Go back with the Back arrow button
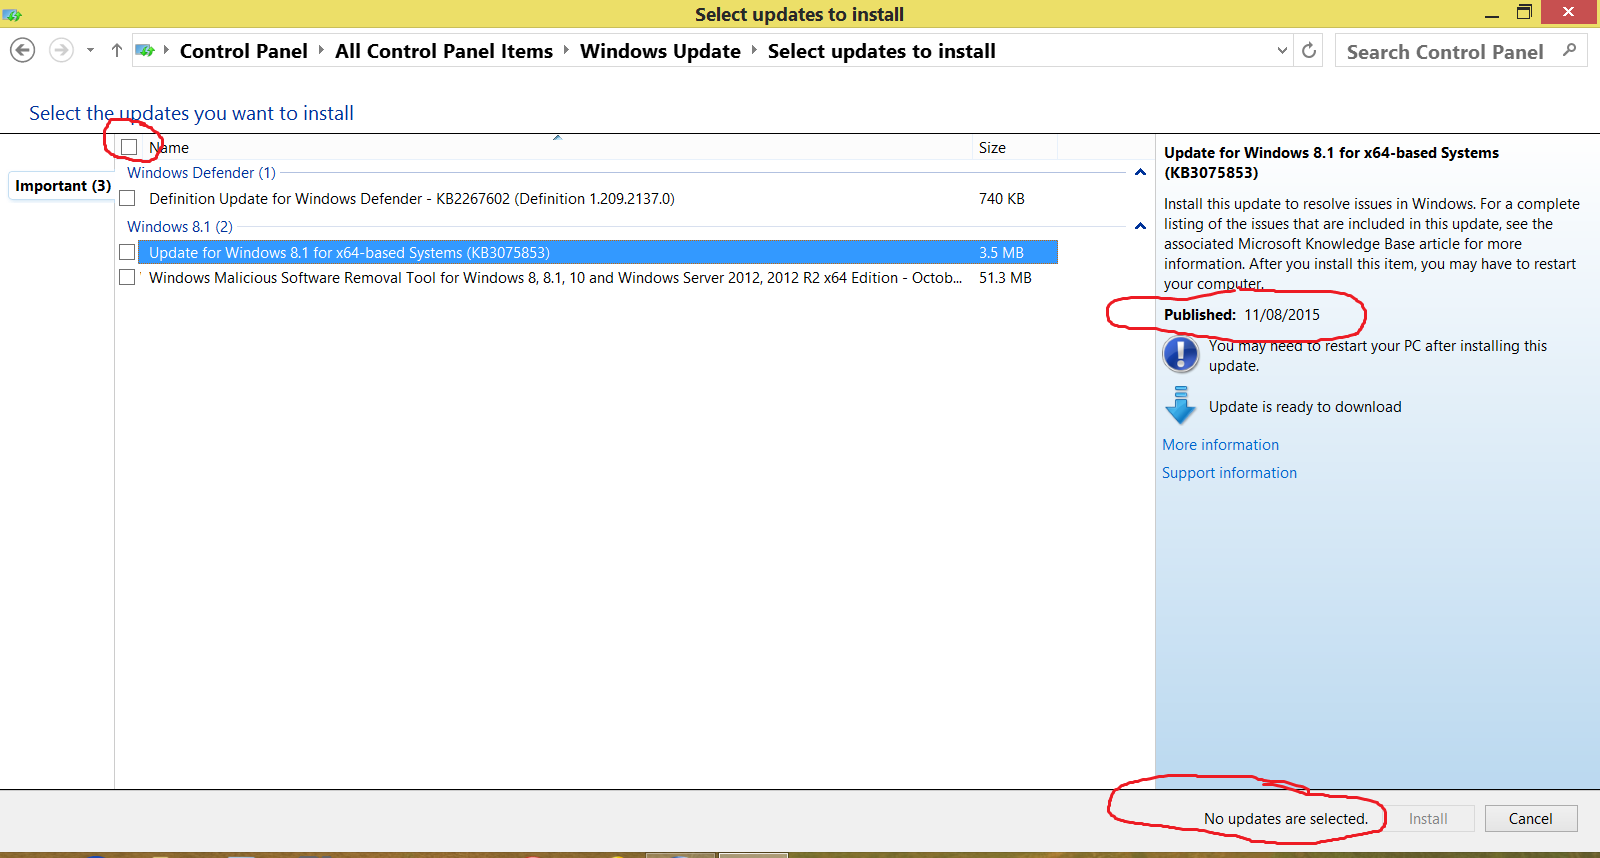Screen dimensions: 1600x858 pos(23,50)
